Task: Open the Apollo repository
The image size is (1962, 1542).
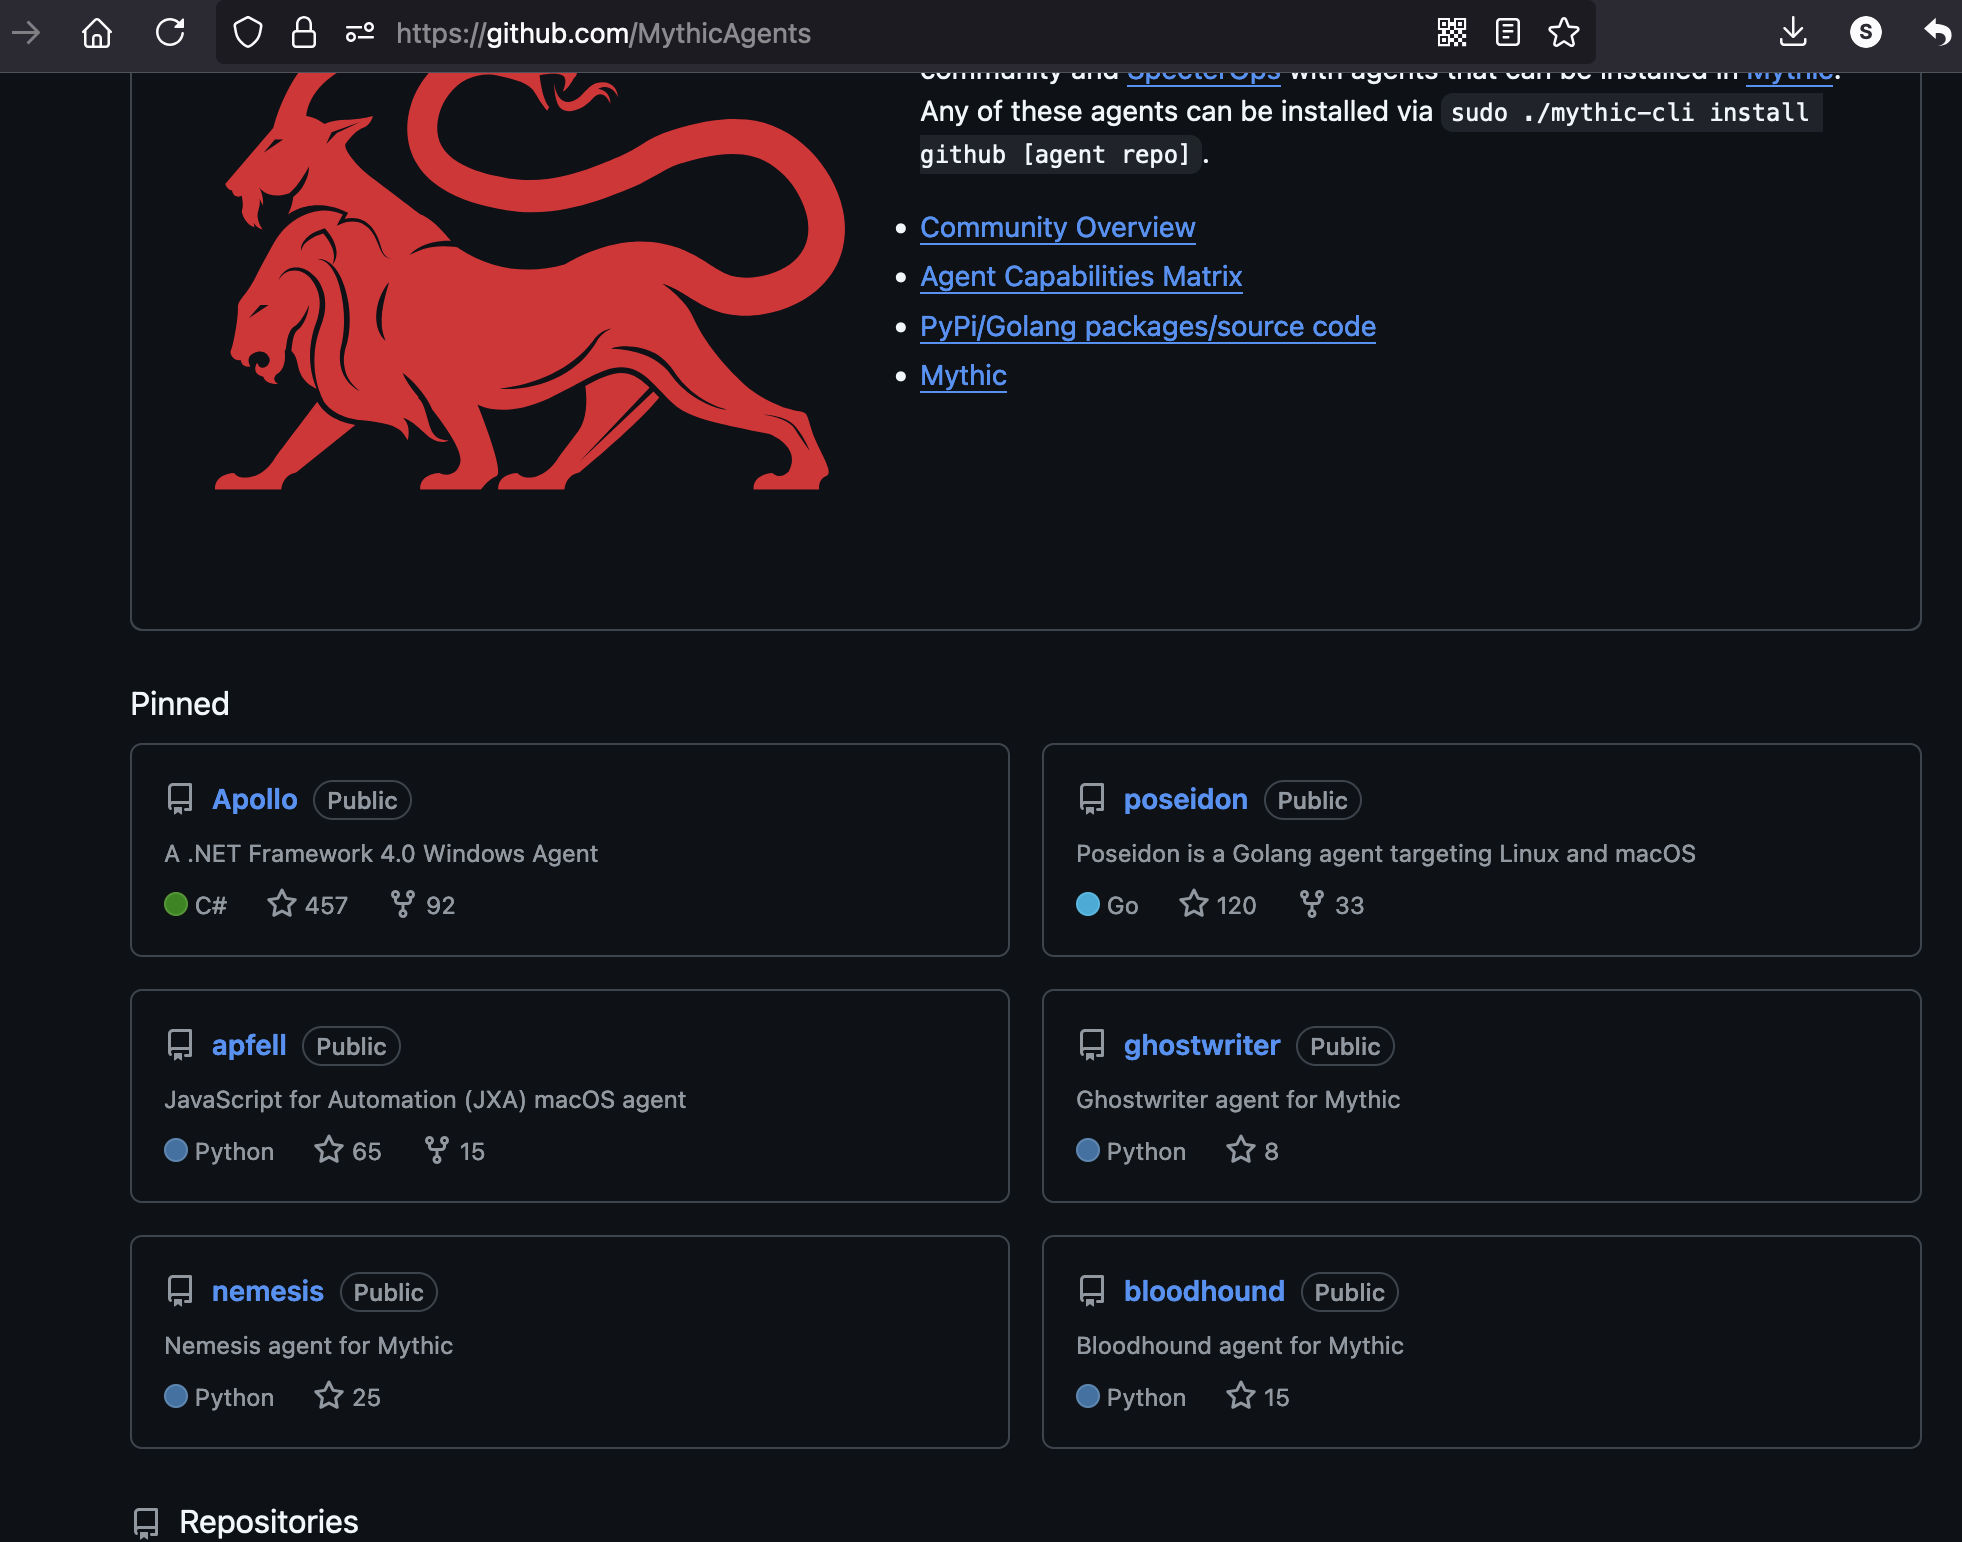Action: pos(255,800)
